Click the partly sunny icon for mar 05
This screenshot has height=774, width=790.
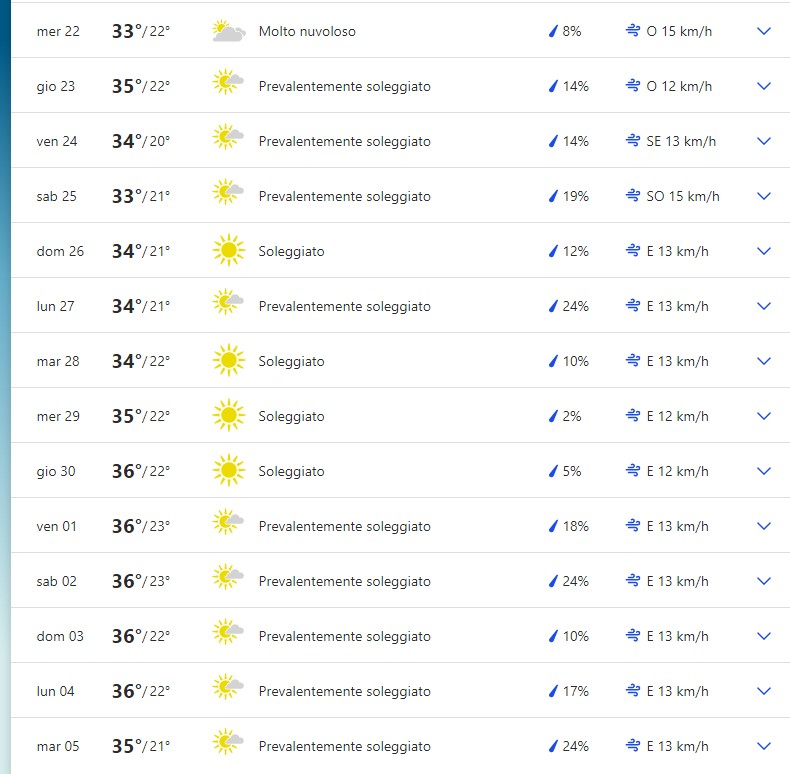[229, 746]
